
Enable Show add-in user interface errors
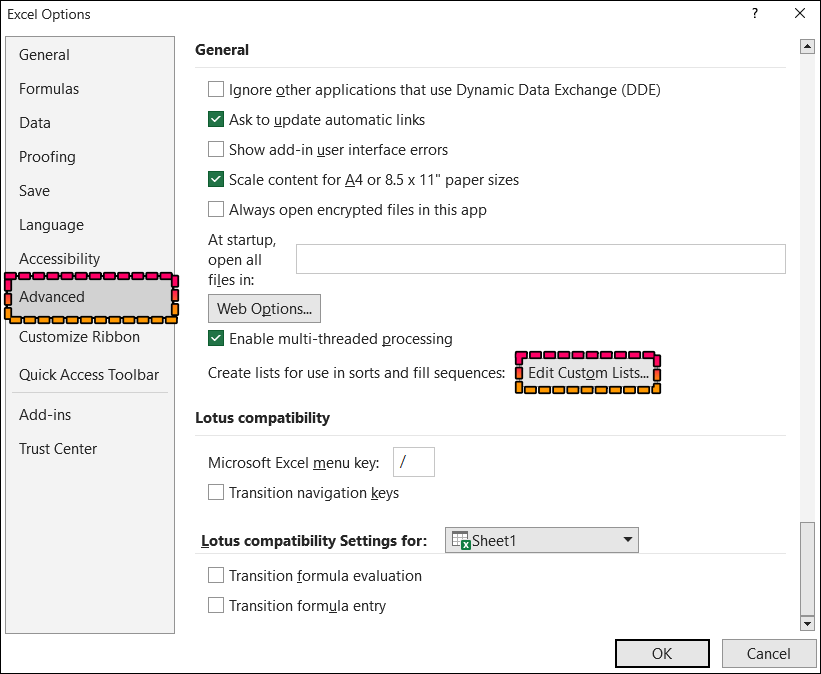(216, 149)
